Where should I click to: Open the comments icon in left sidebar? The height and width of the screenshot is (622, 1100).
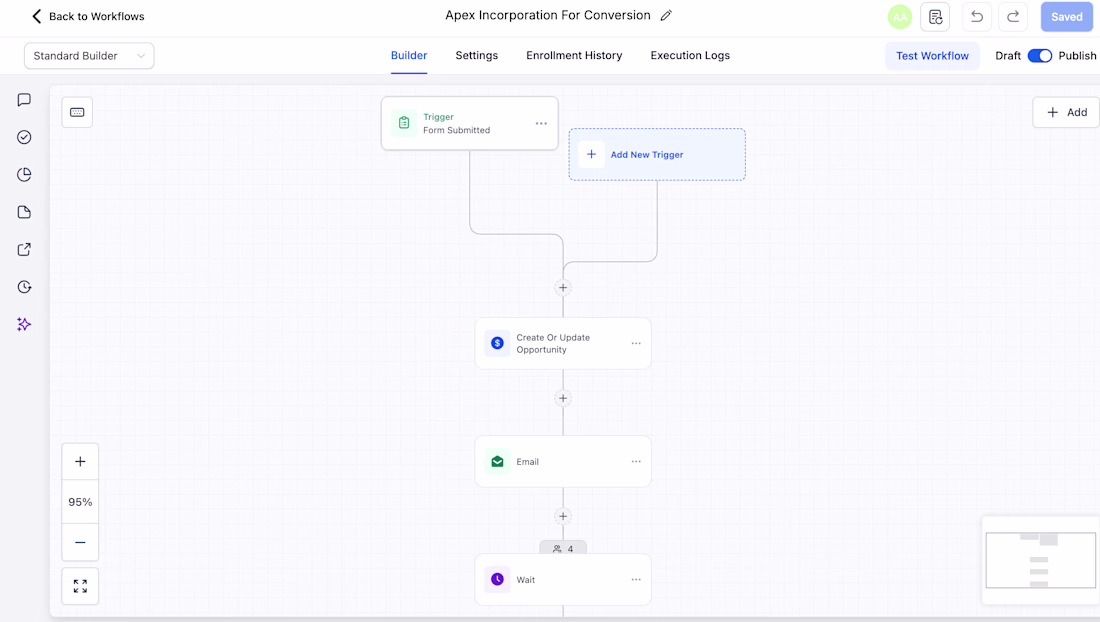click(24, 100)
